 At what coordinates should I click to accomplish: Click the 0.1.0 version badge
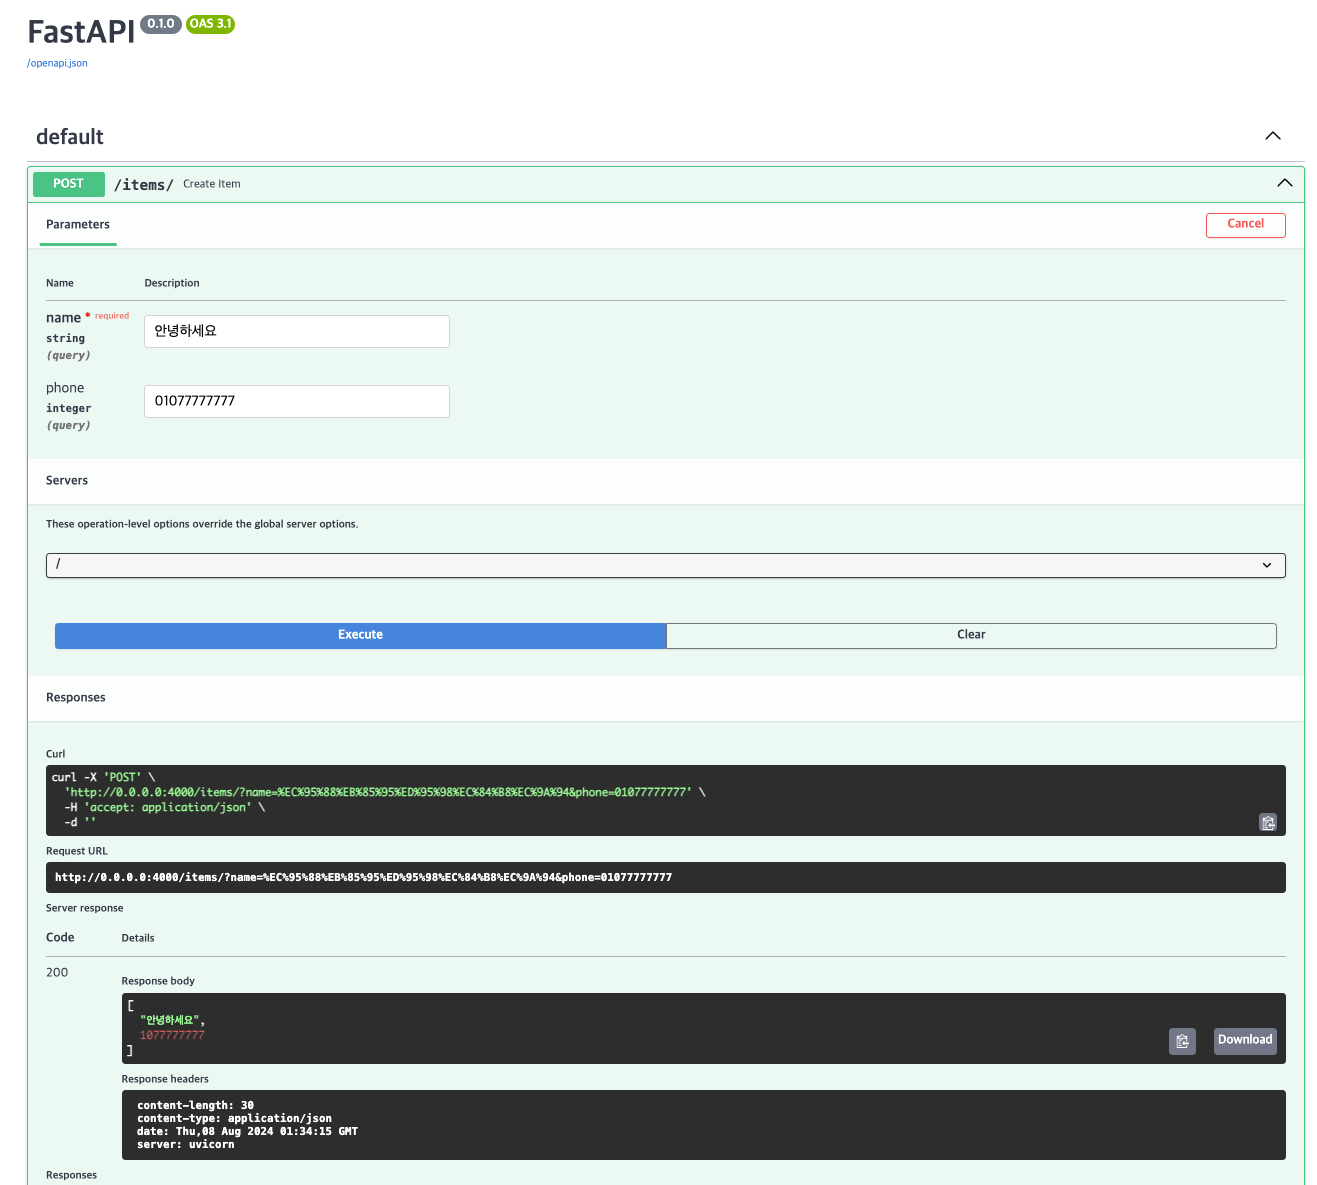point(161,24)
